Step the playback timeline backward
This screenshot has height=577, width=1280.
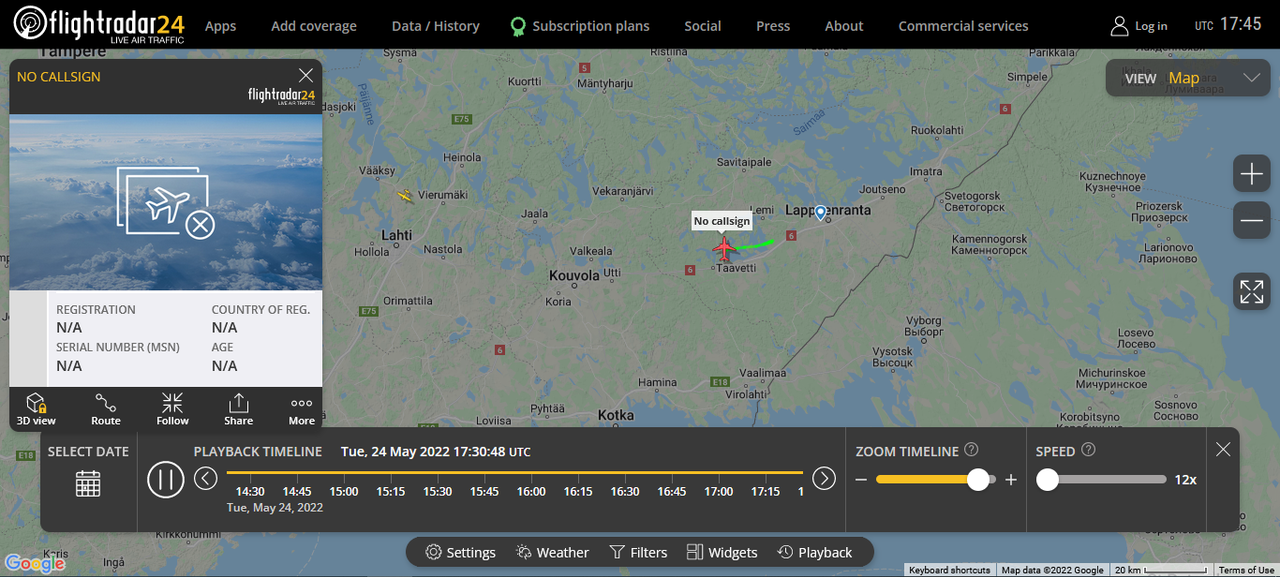pos(205,478)
